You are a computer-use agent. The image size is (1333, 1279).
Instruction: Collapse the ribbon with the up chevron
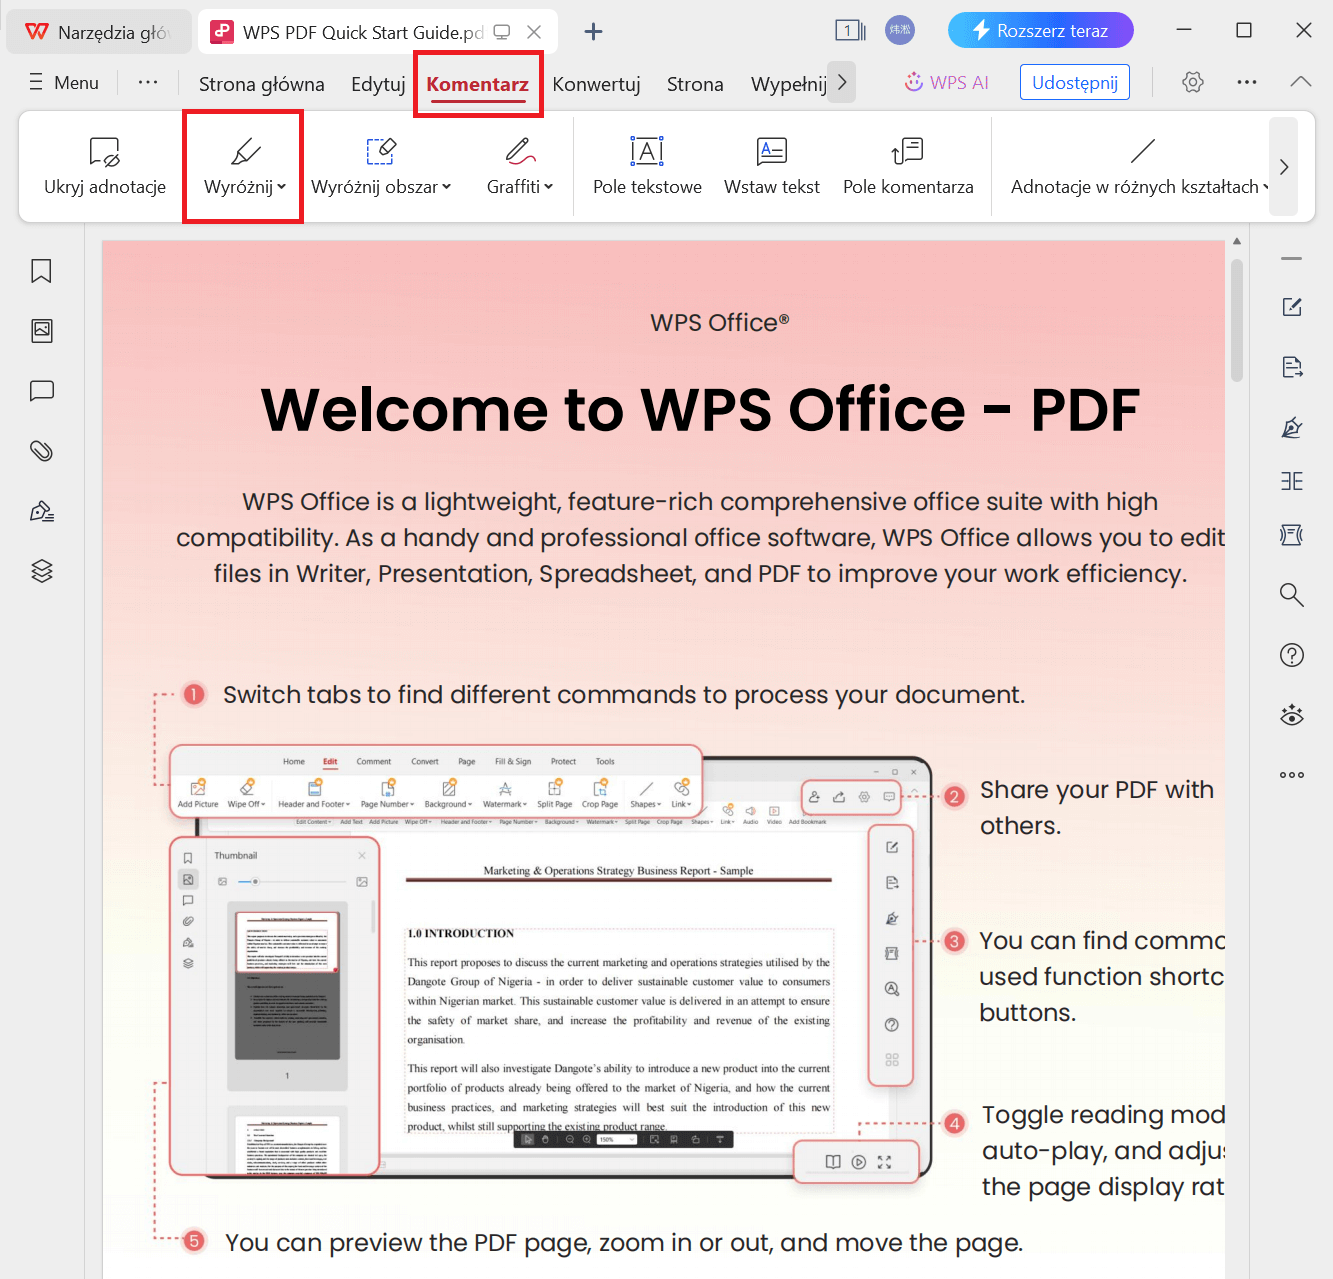tap(1301, 82)
